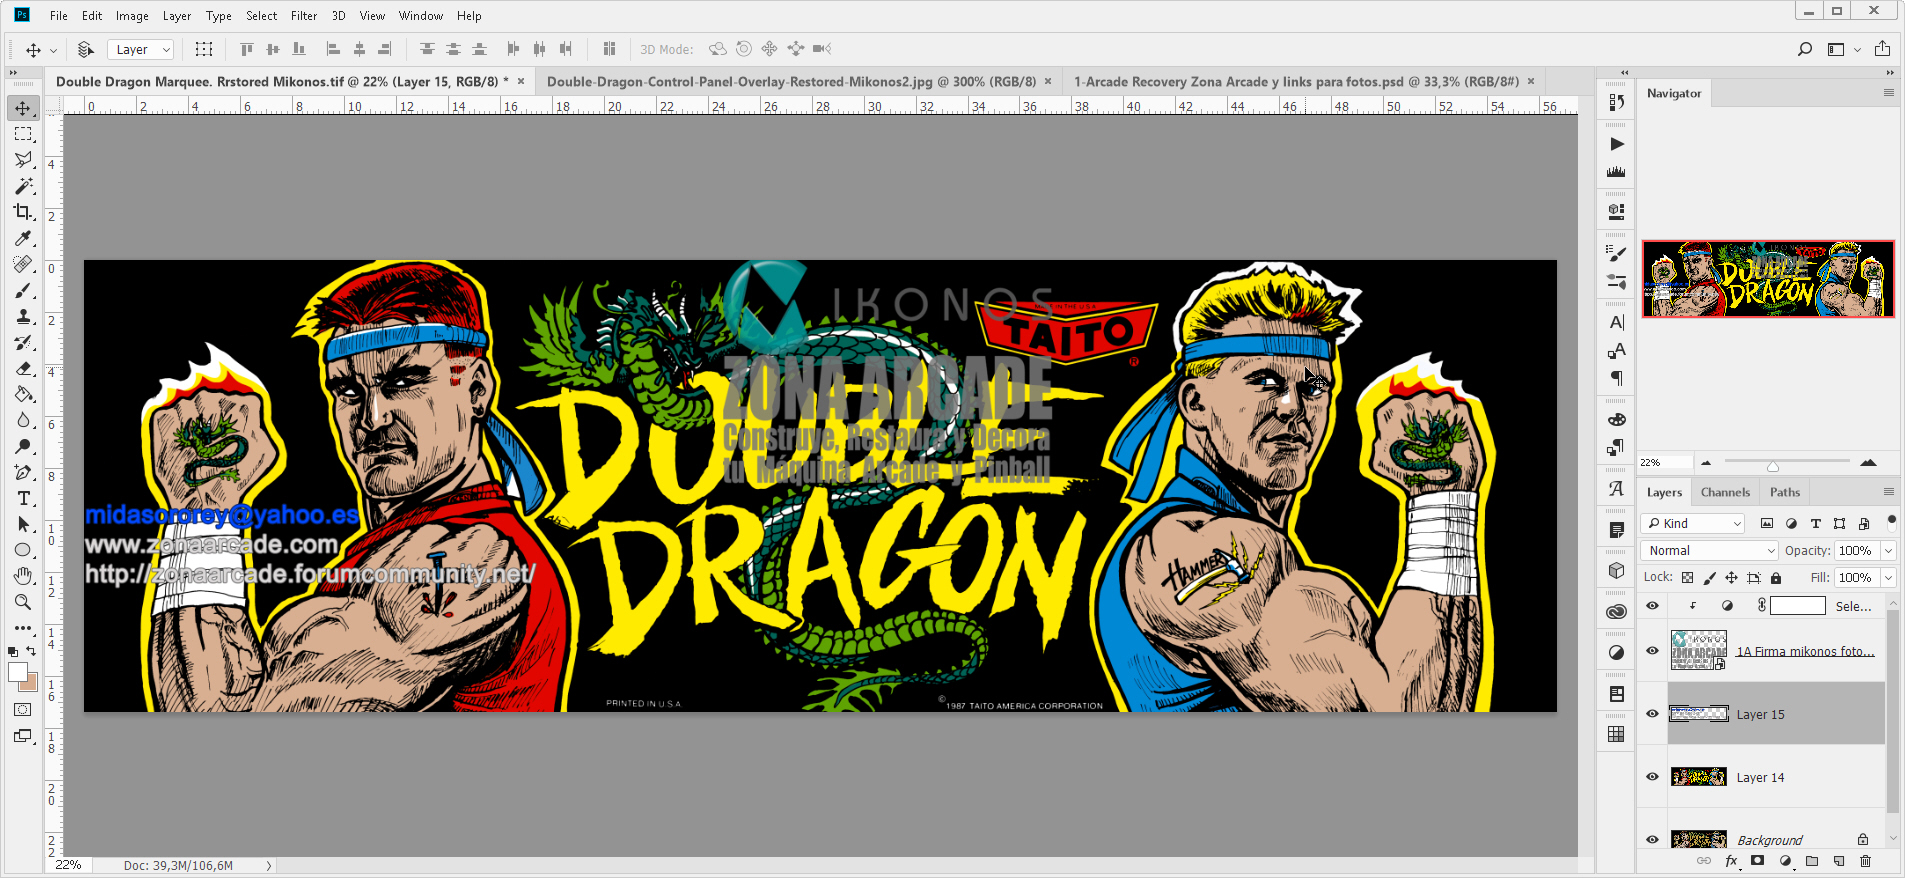
Task: Create a new layer icon
Action: coord(1839,861)
